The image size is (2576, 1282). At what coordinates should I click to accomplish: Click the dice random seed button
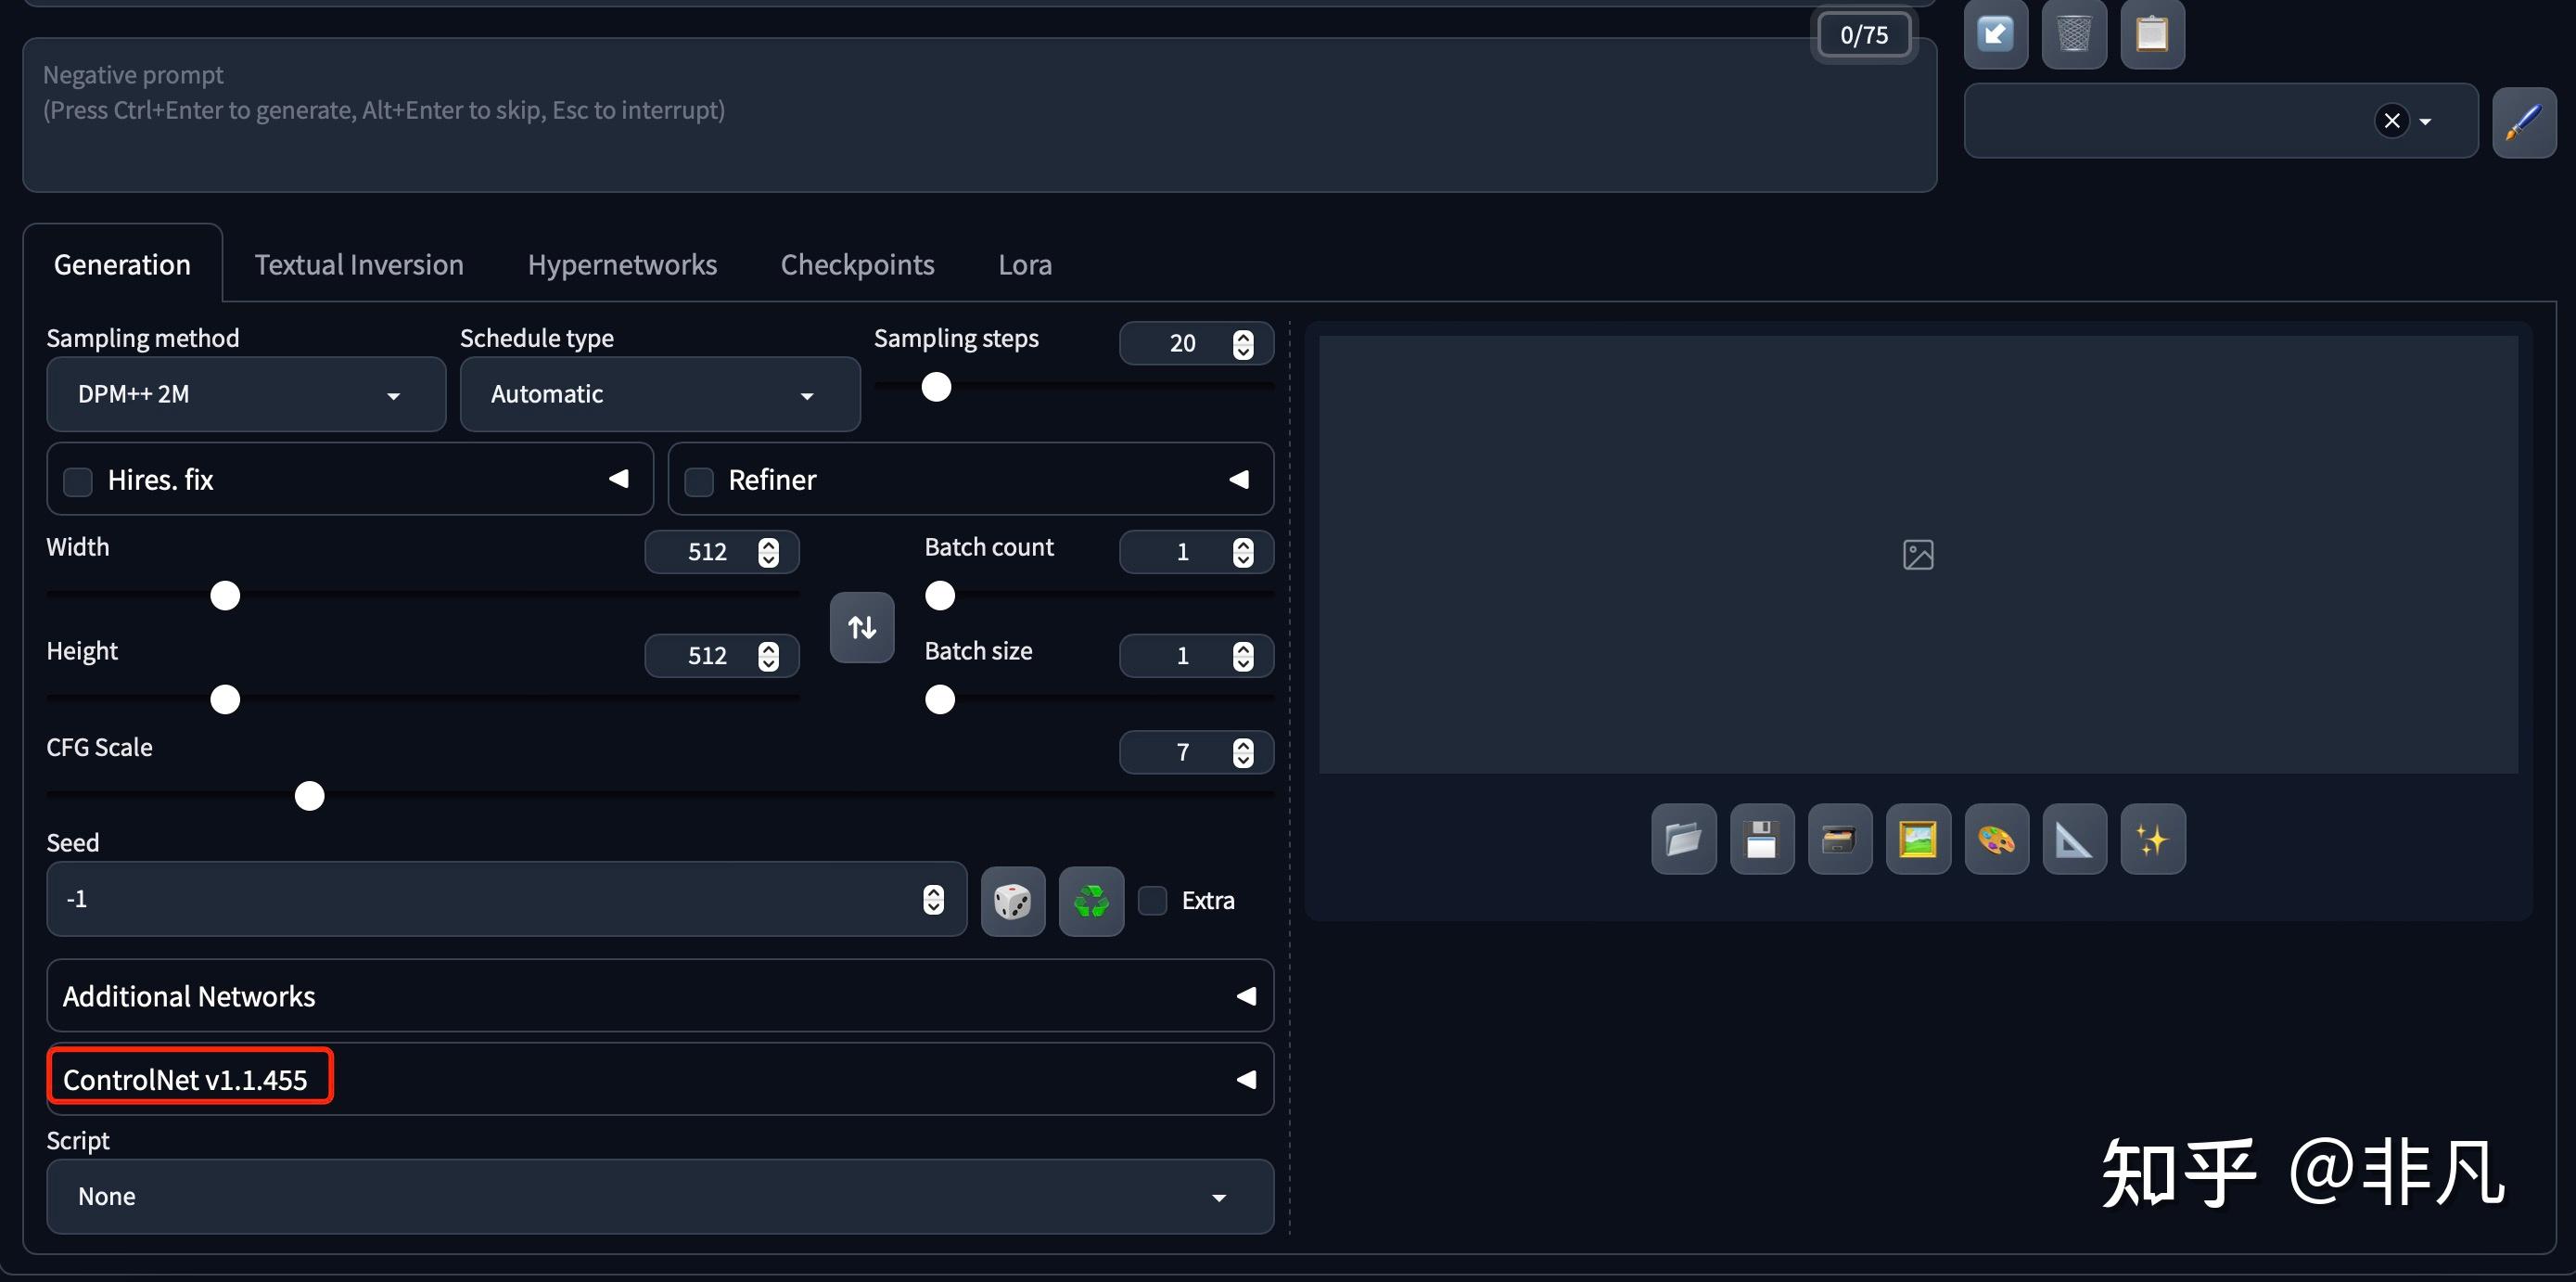(x=1012, y=901)
